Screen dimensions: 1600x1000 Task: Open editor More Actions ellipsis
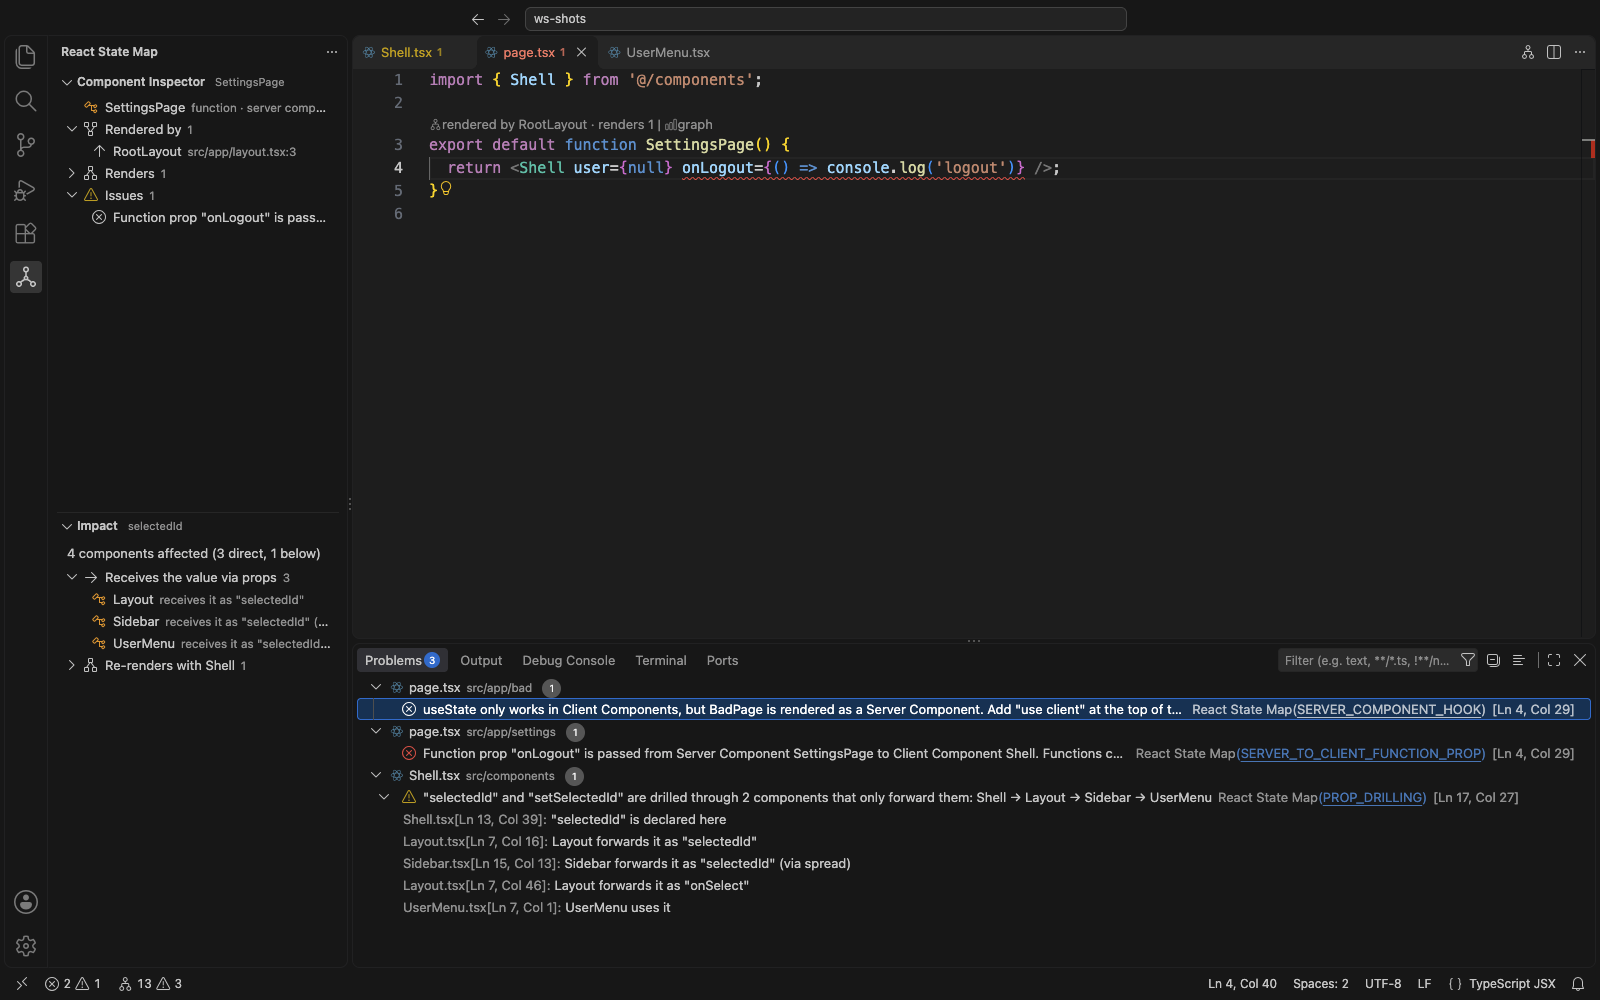[x=1580, y=52]
